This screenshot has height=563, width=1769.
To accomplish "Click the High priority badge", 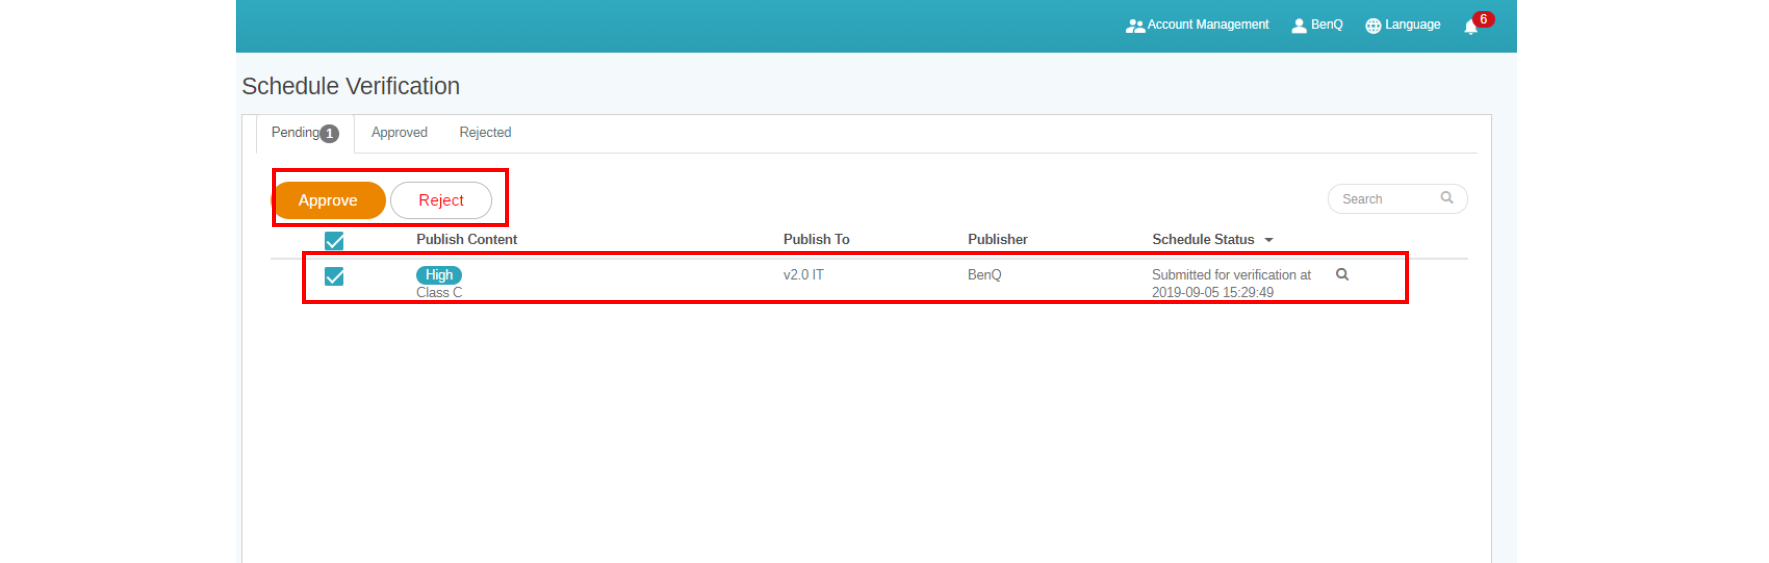I will click(439, 275).
